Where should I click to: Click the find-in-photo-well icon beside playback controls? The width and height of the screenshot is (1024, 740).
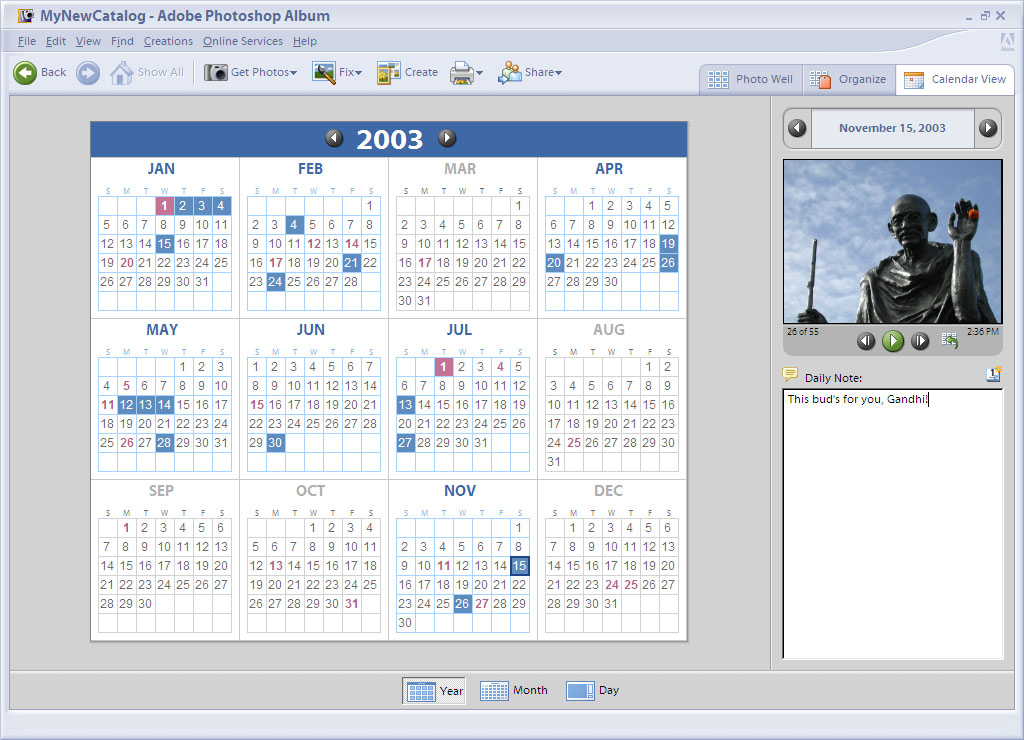pos(949,341)
